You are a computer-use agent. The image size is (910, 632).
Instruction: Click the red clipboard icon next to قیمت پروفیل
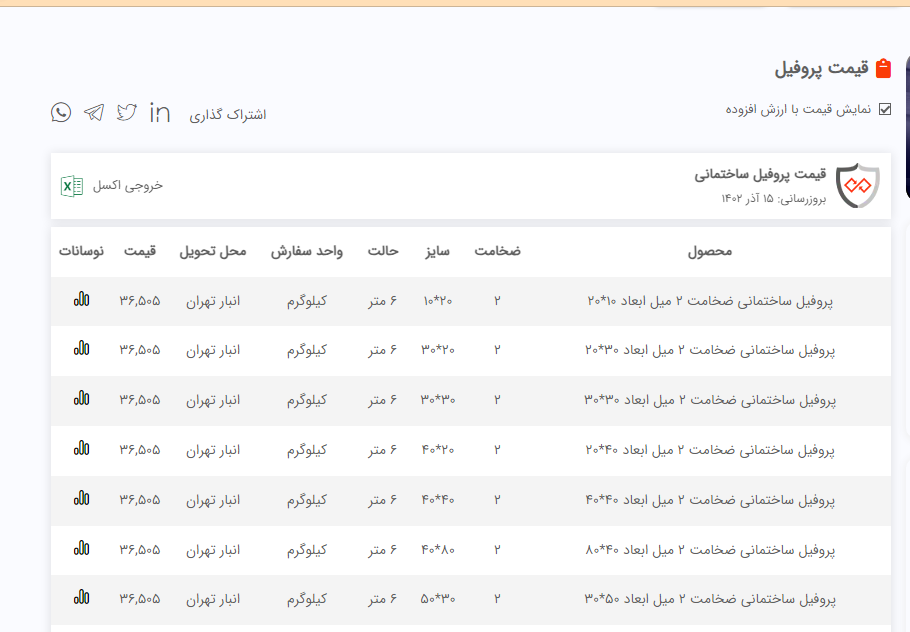pyautogui.click(x=883, y=69)
